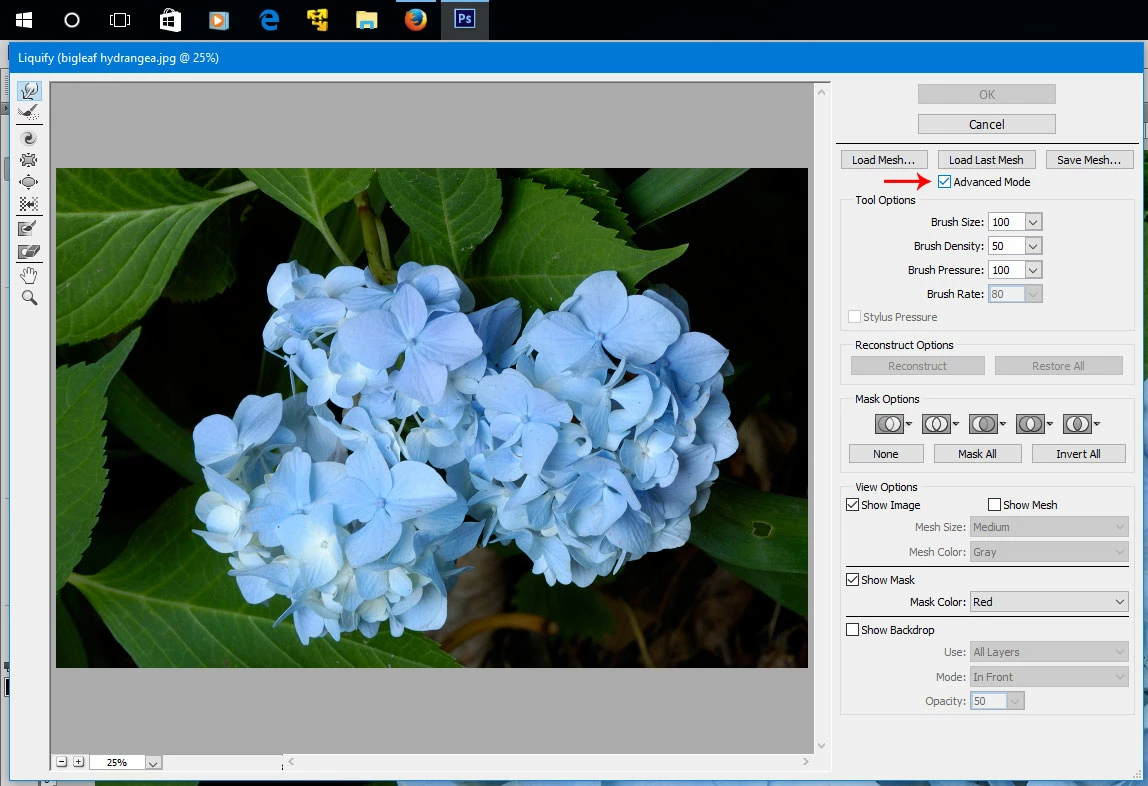This screenshot has height=786, width=1148.
Task: Click the preview vertical scrollbar up arrow
Action: click(821, 92)
